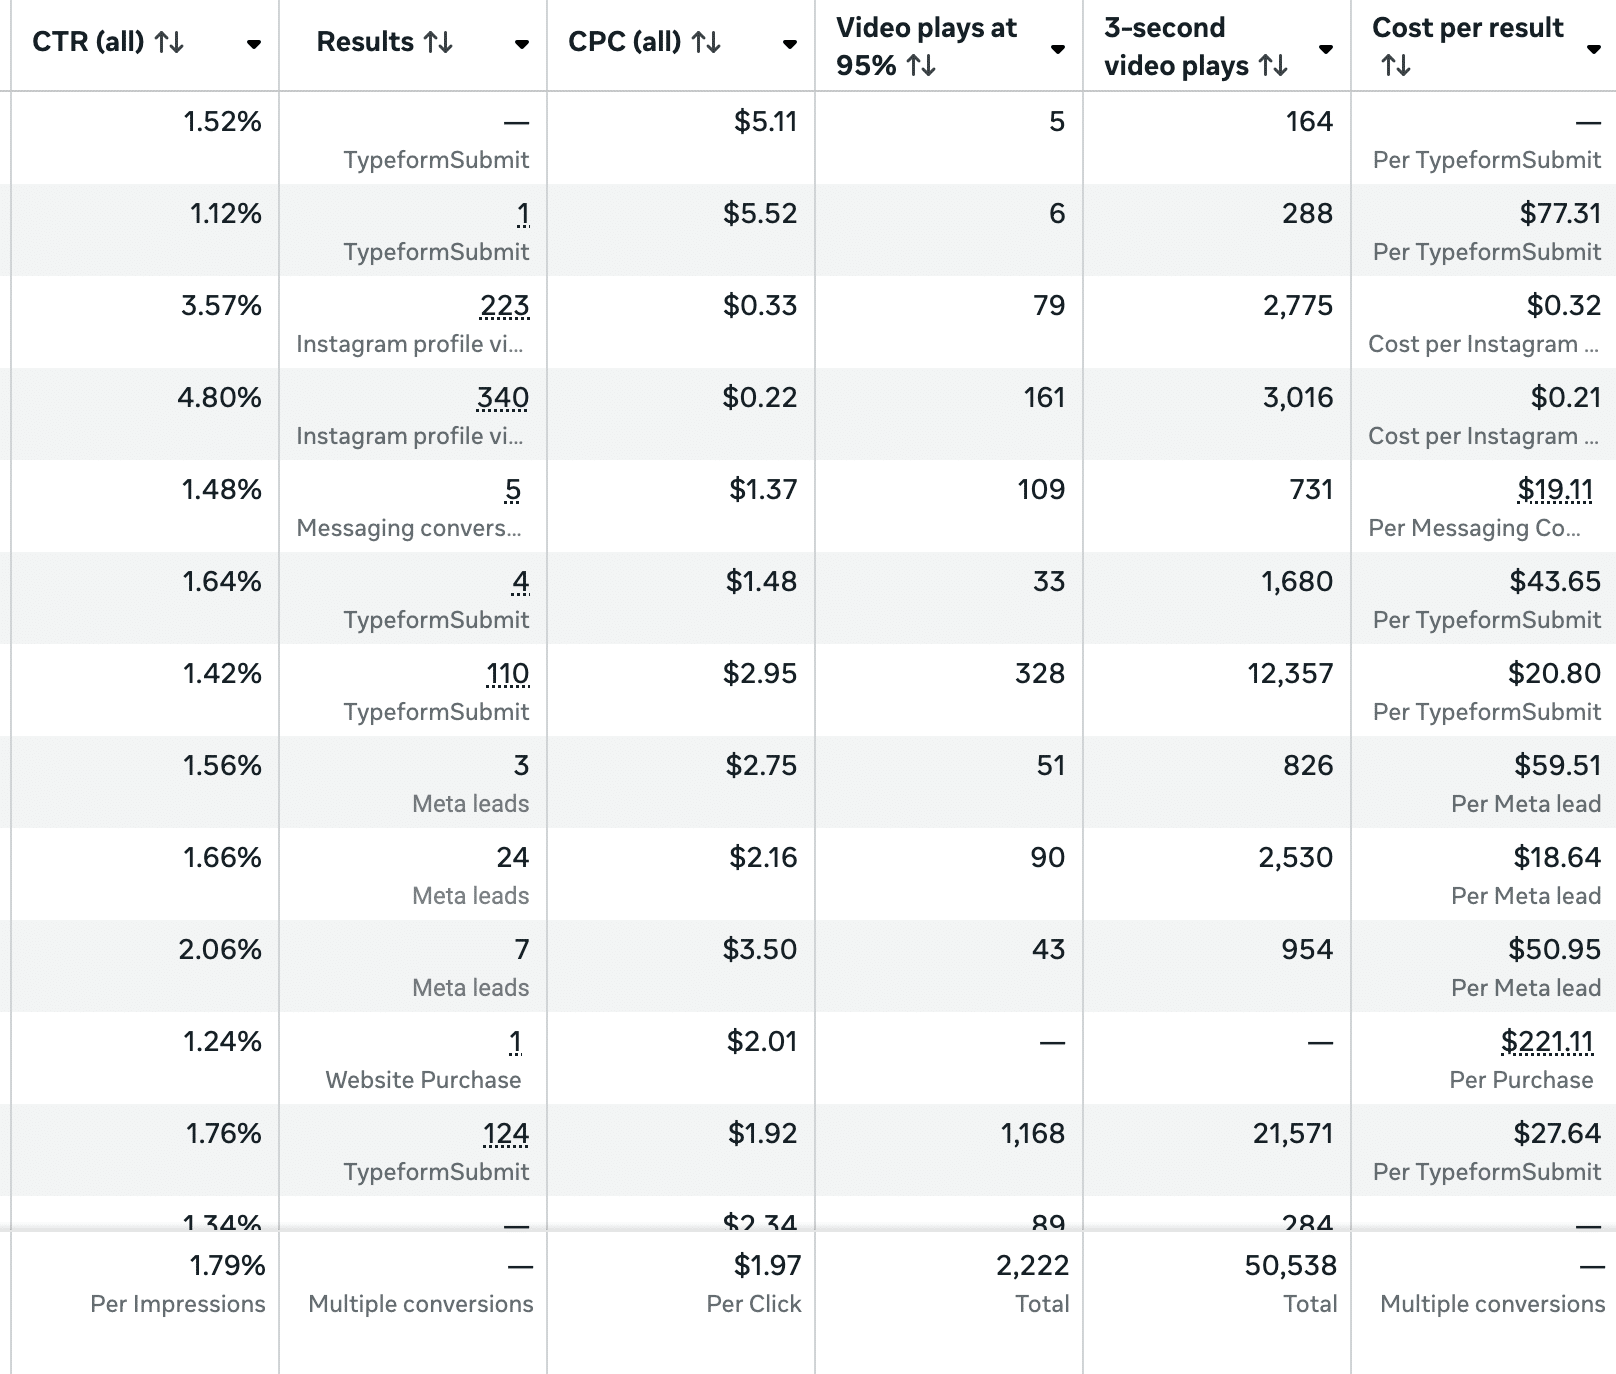
Task: Open 3-second video plays column caret
Action: coord(1326,49)
